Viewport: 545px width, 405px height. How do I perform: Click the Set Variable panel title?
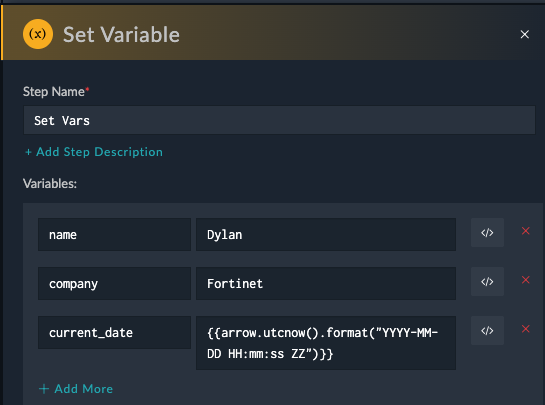(x=121, y=34)
